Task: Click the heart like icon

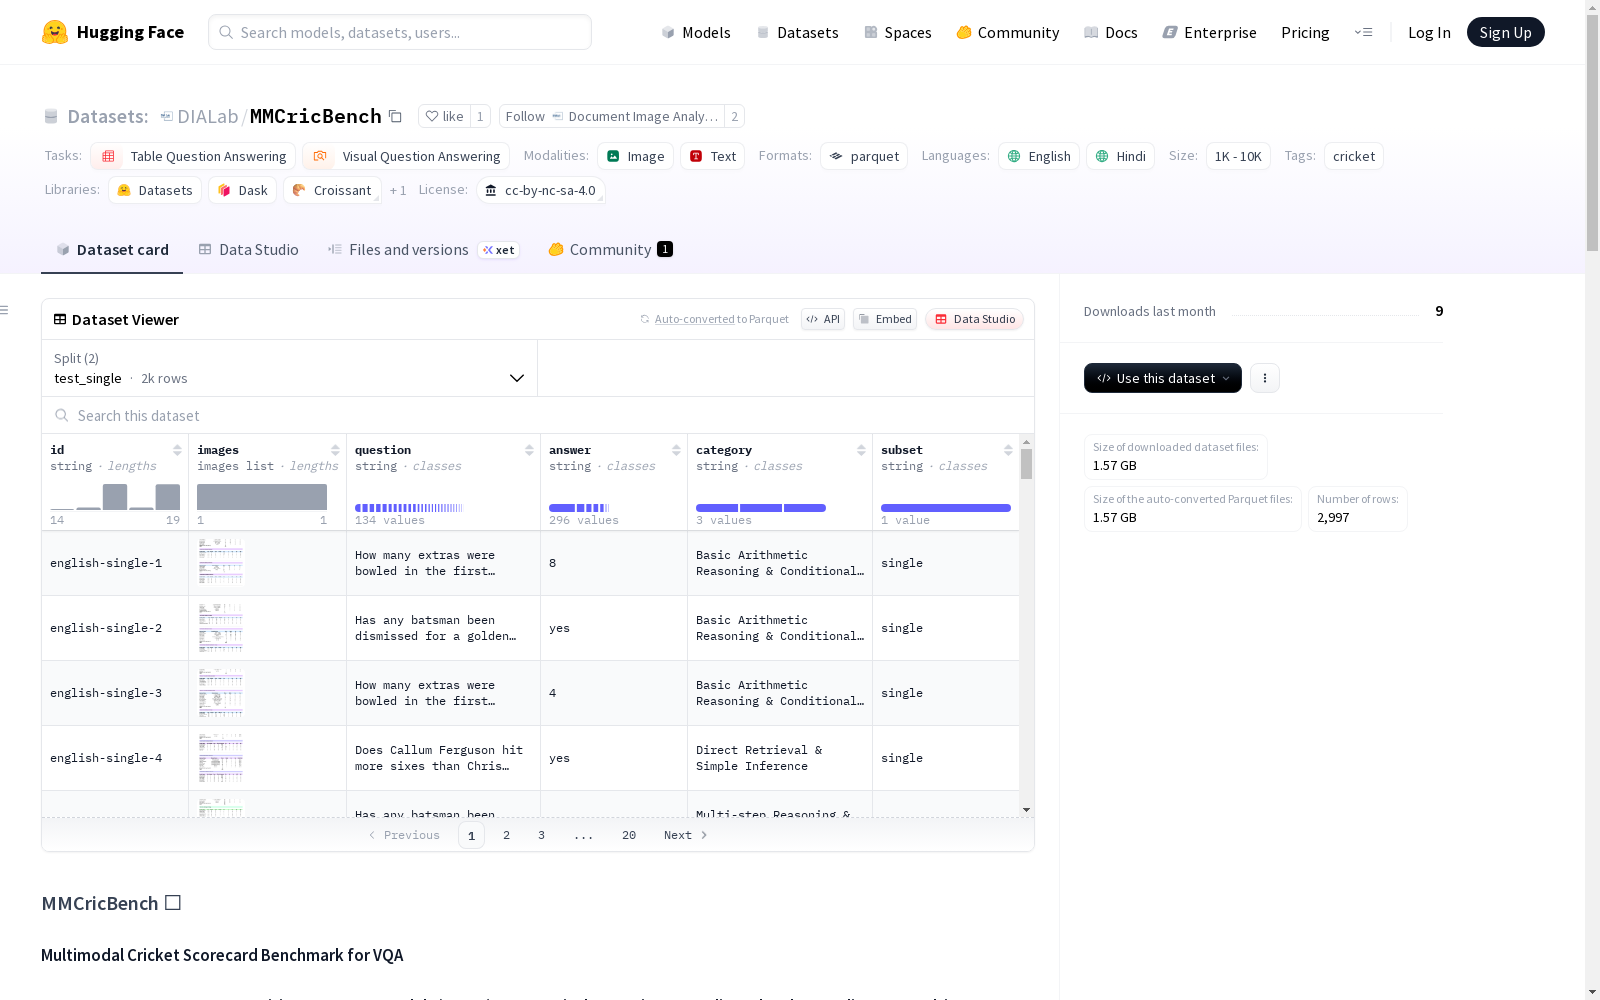Action: (432, 116)
